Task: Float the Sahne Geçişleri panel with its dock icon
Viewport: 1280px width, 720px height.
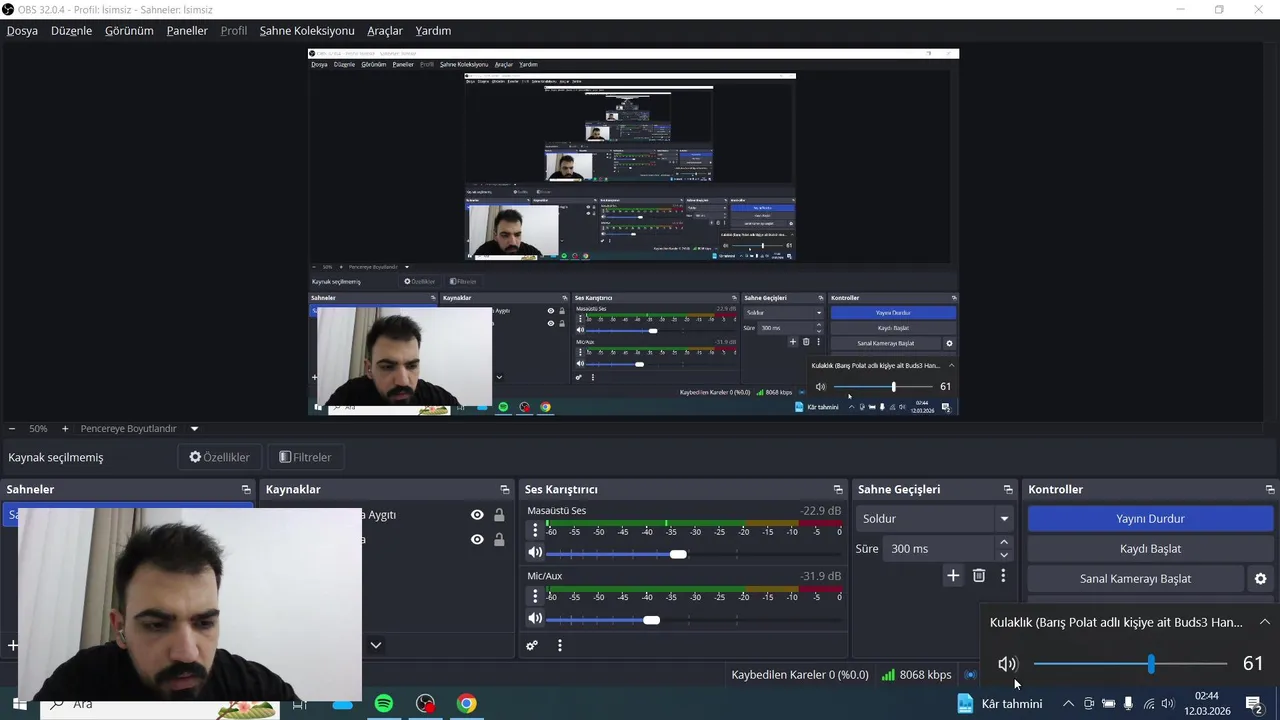Action: [x=1008, y=489]
